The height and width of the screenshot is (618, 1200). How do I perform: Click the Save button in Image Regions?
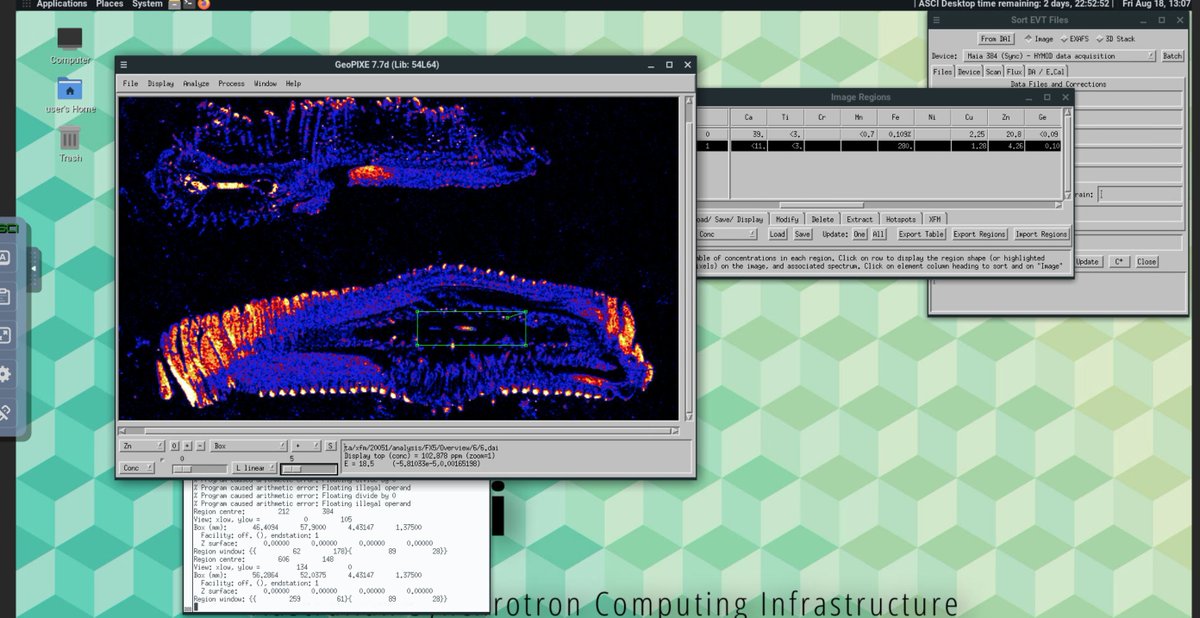802,234
